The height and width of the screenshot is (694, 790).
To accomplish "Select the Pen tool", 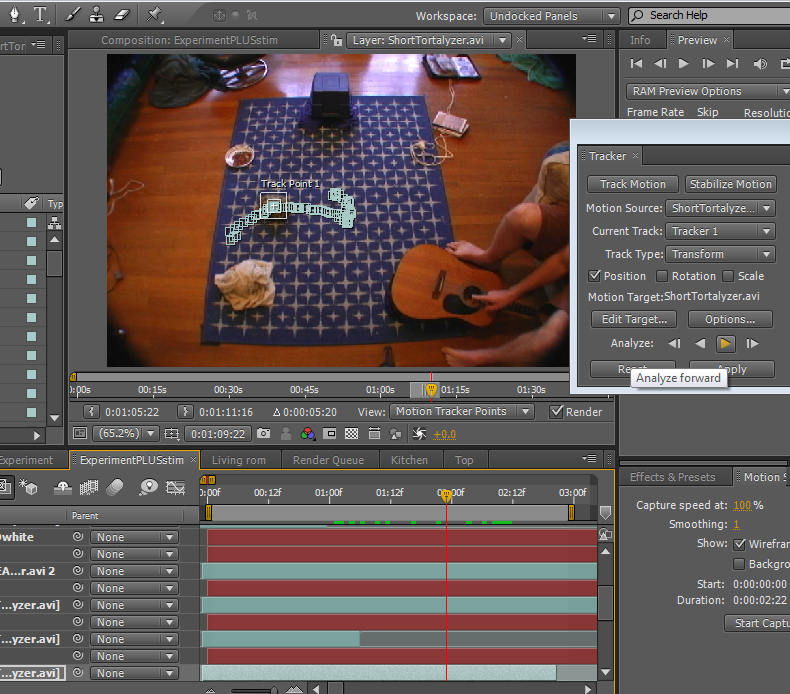I will pos(15,15).
